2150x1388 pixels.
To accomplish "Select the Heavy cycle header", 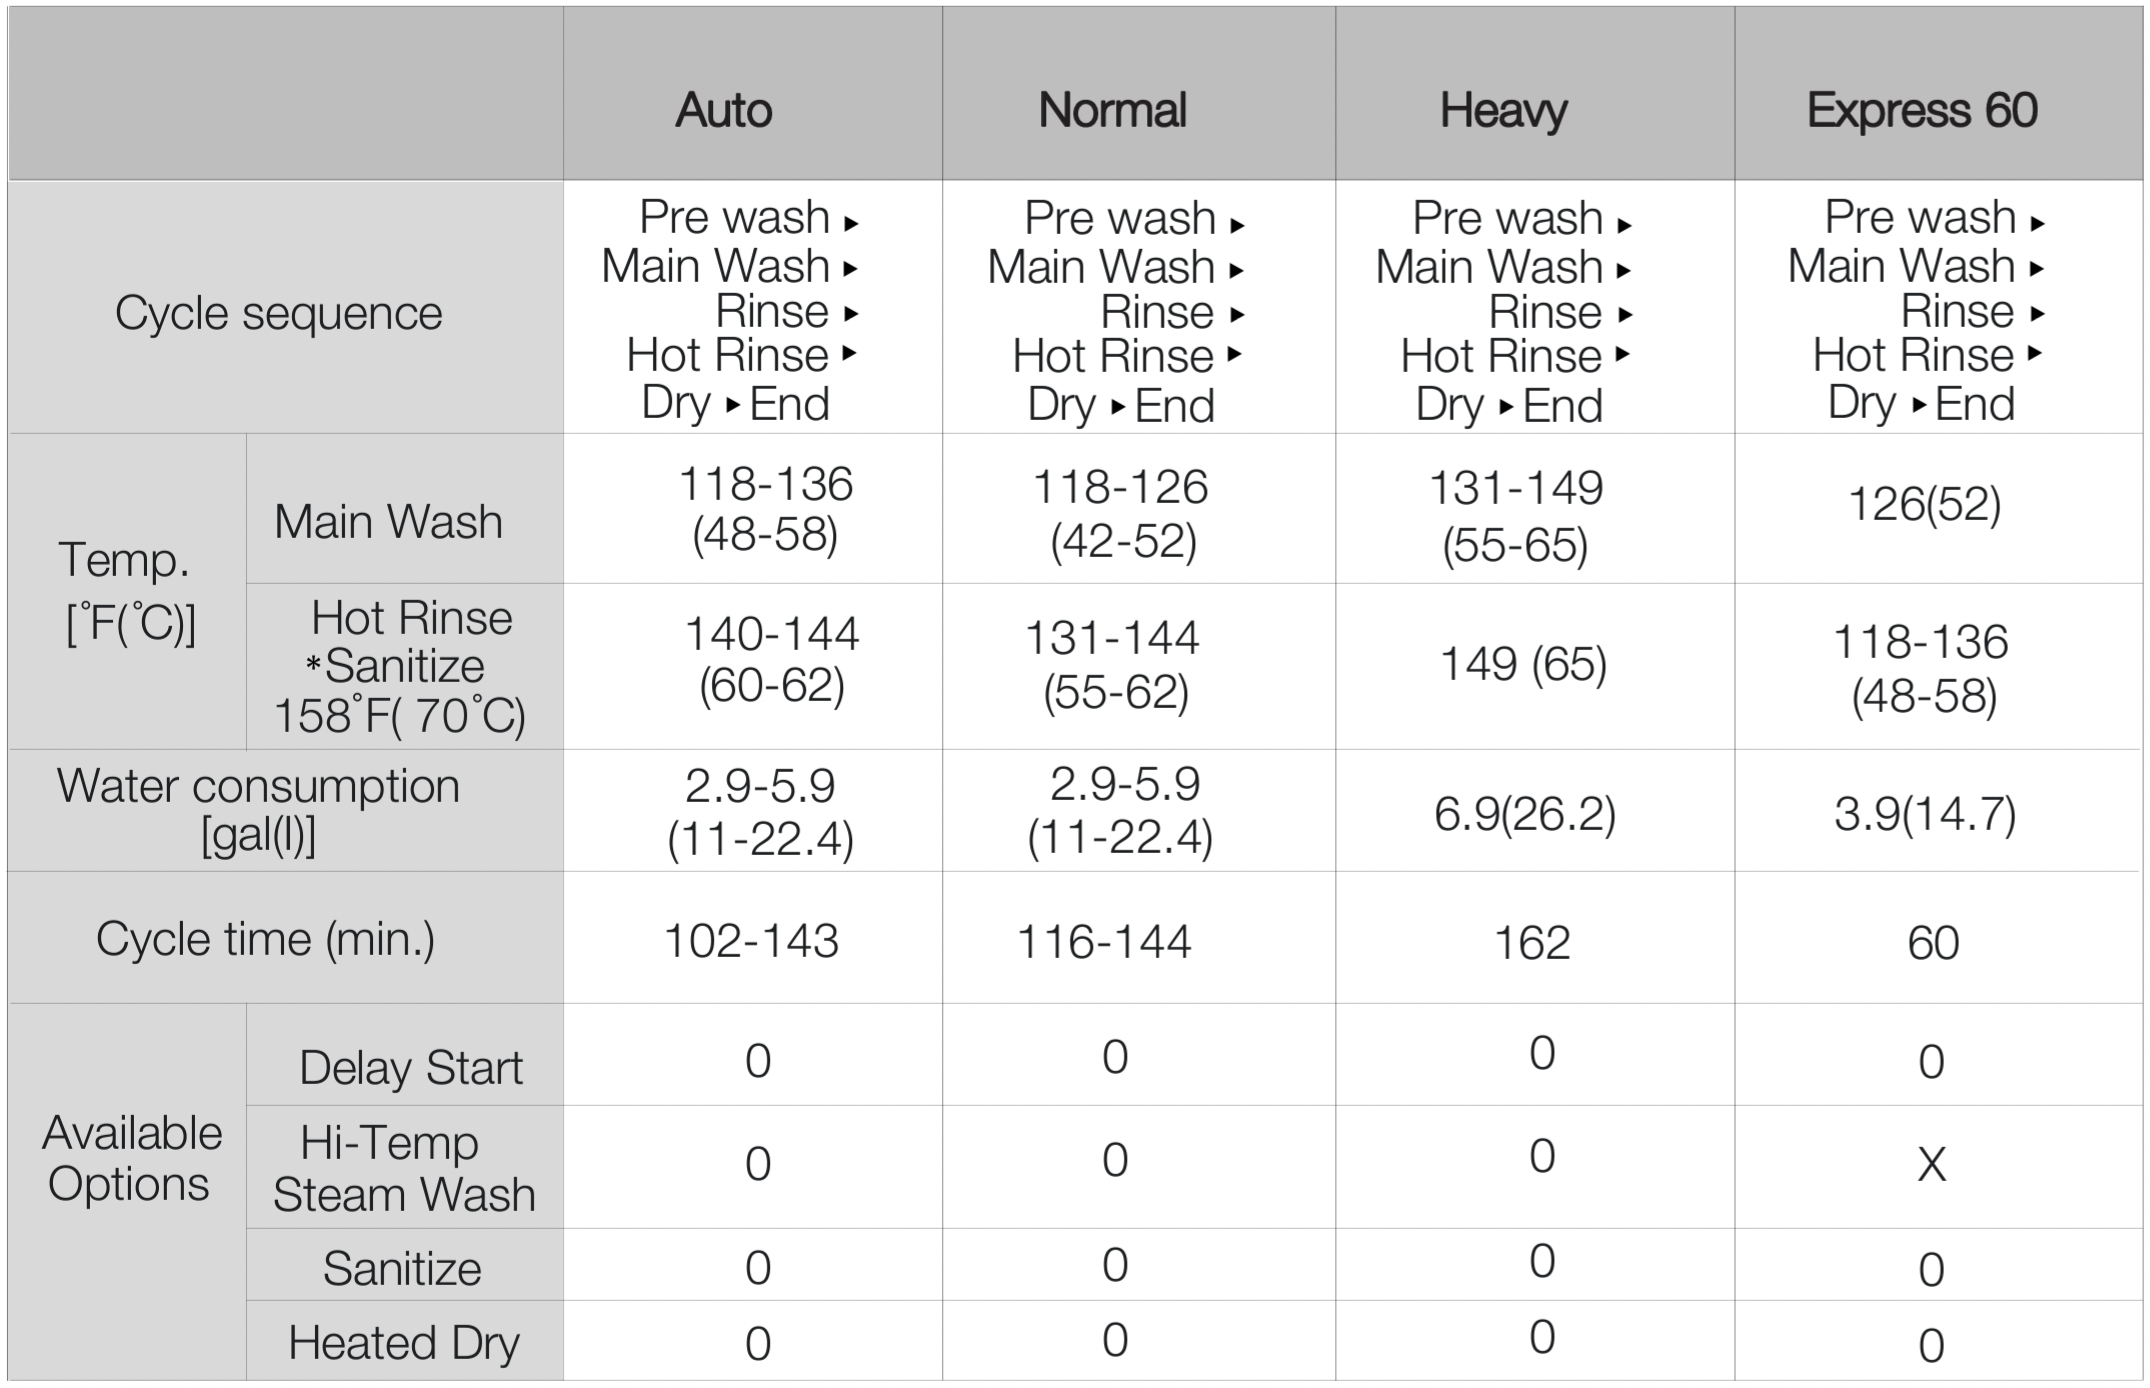I will click(x=1503, y=110).
